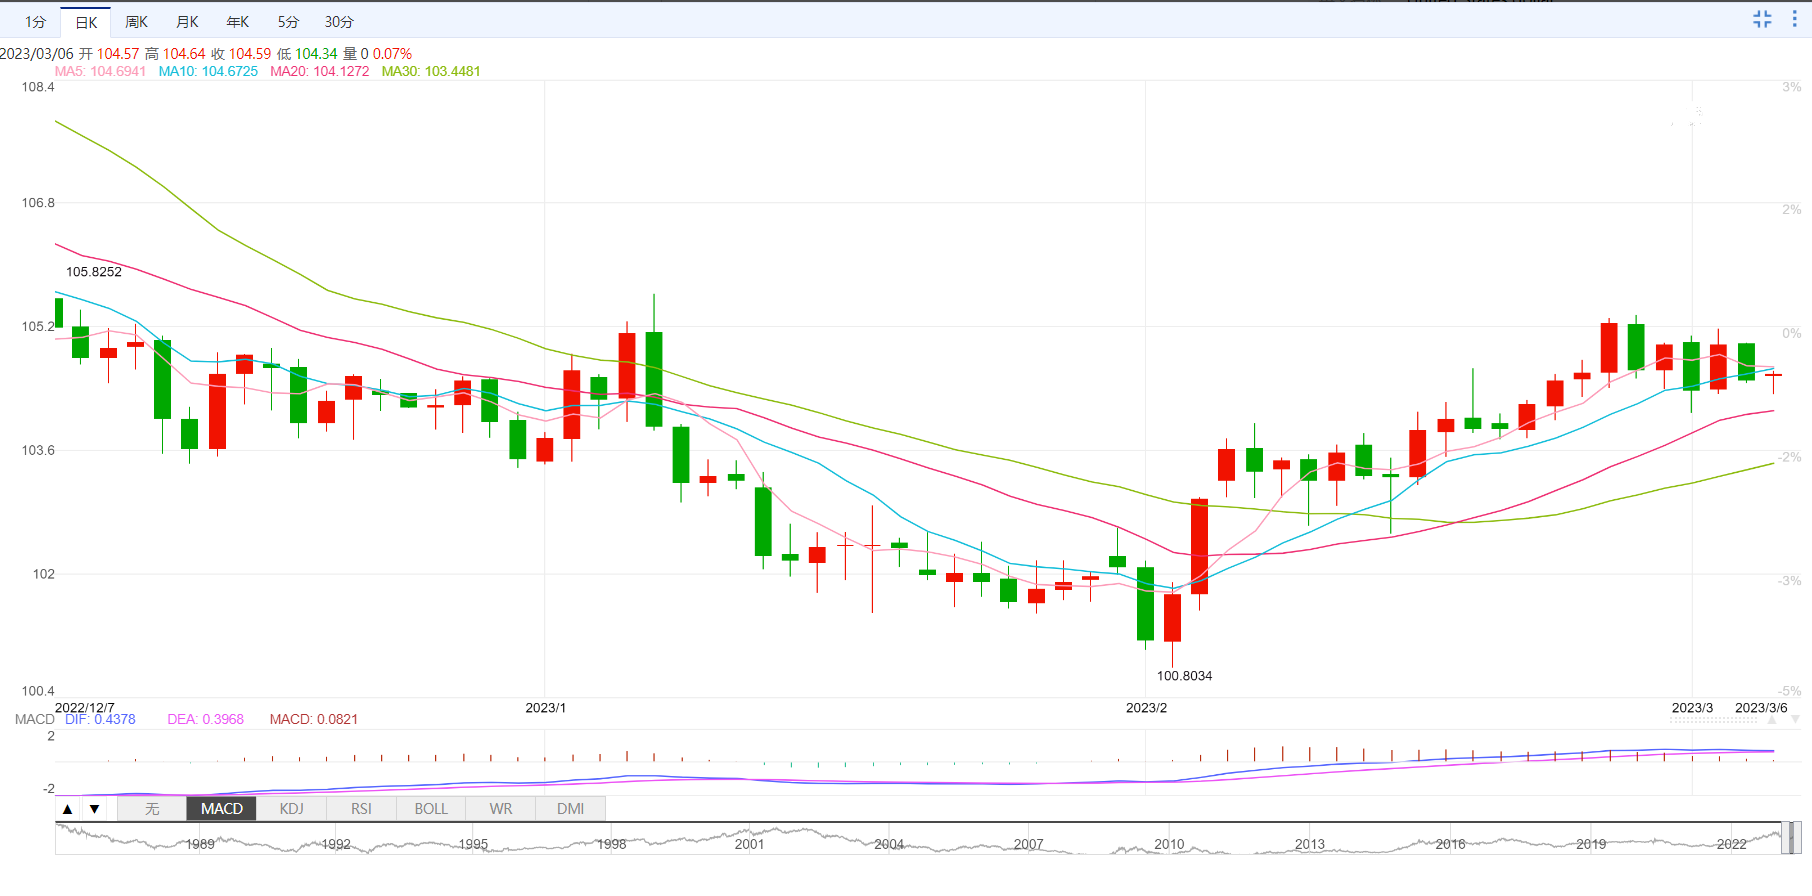The image size is (1812, 896).
Task: Click the 2023/2 date axis label
Action: coord(1146,708)
